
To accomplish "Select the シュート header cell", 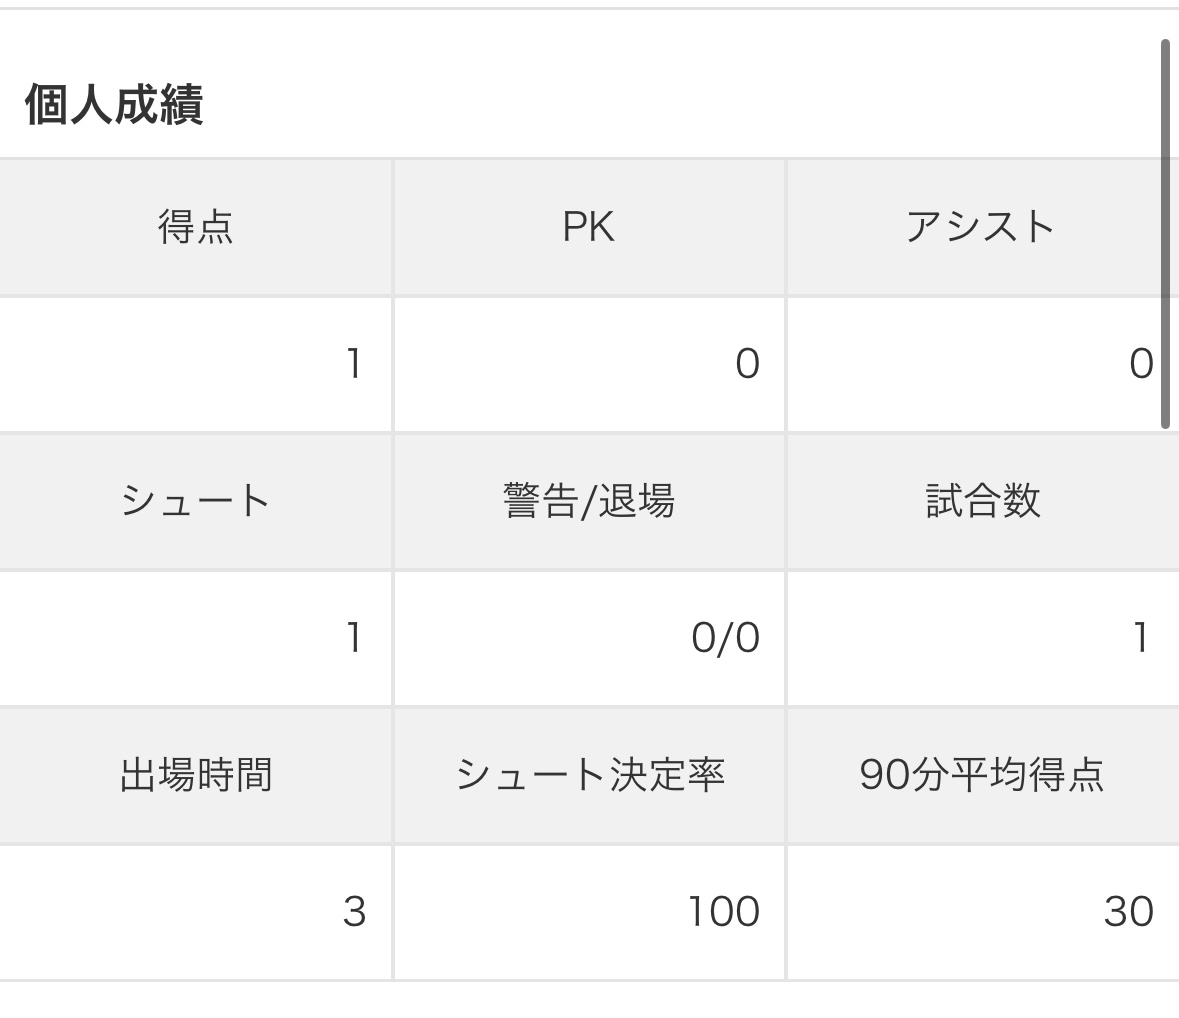I will [196, 500].
